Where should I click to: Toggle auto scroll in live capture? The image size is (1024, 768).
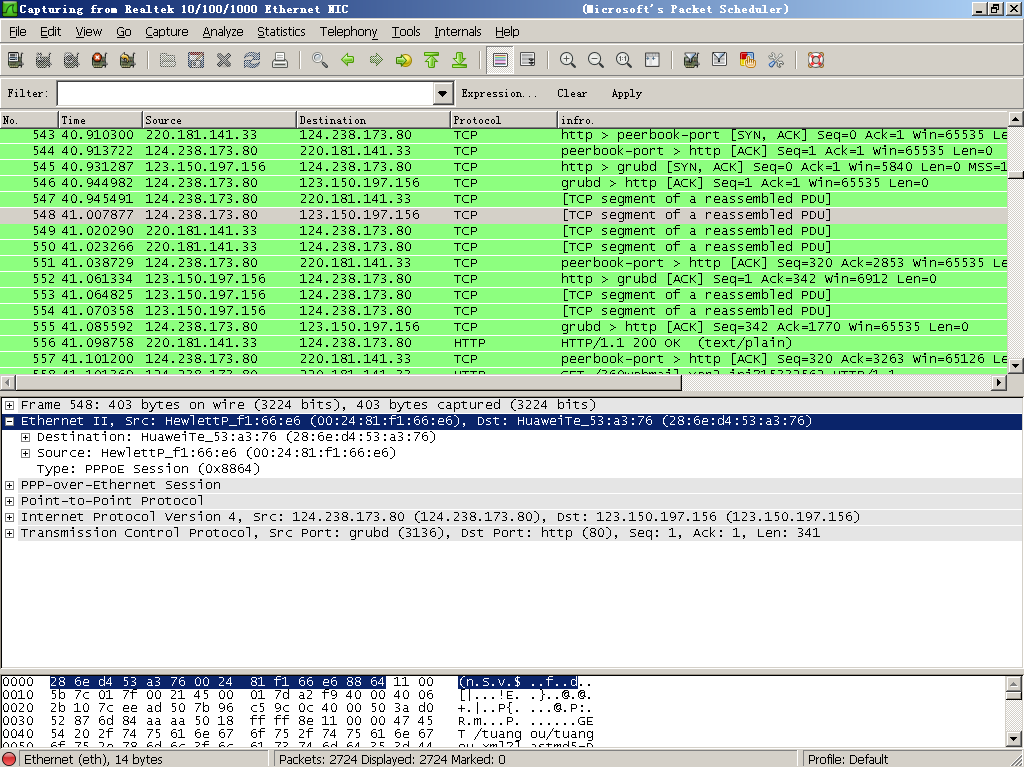[x=528, y=61]
